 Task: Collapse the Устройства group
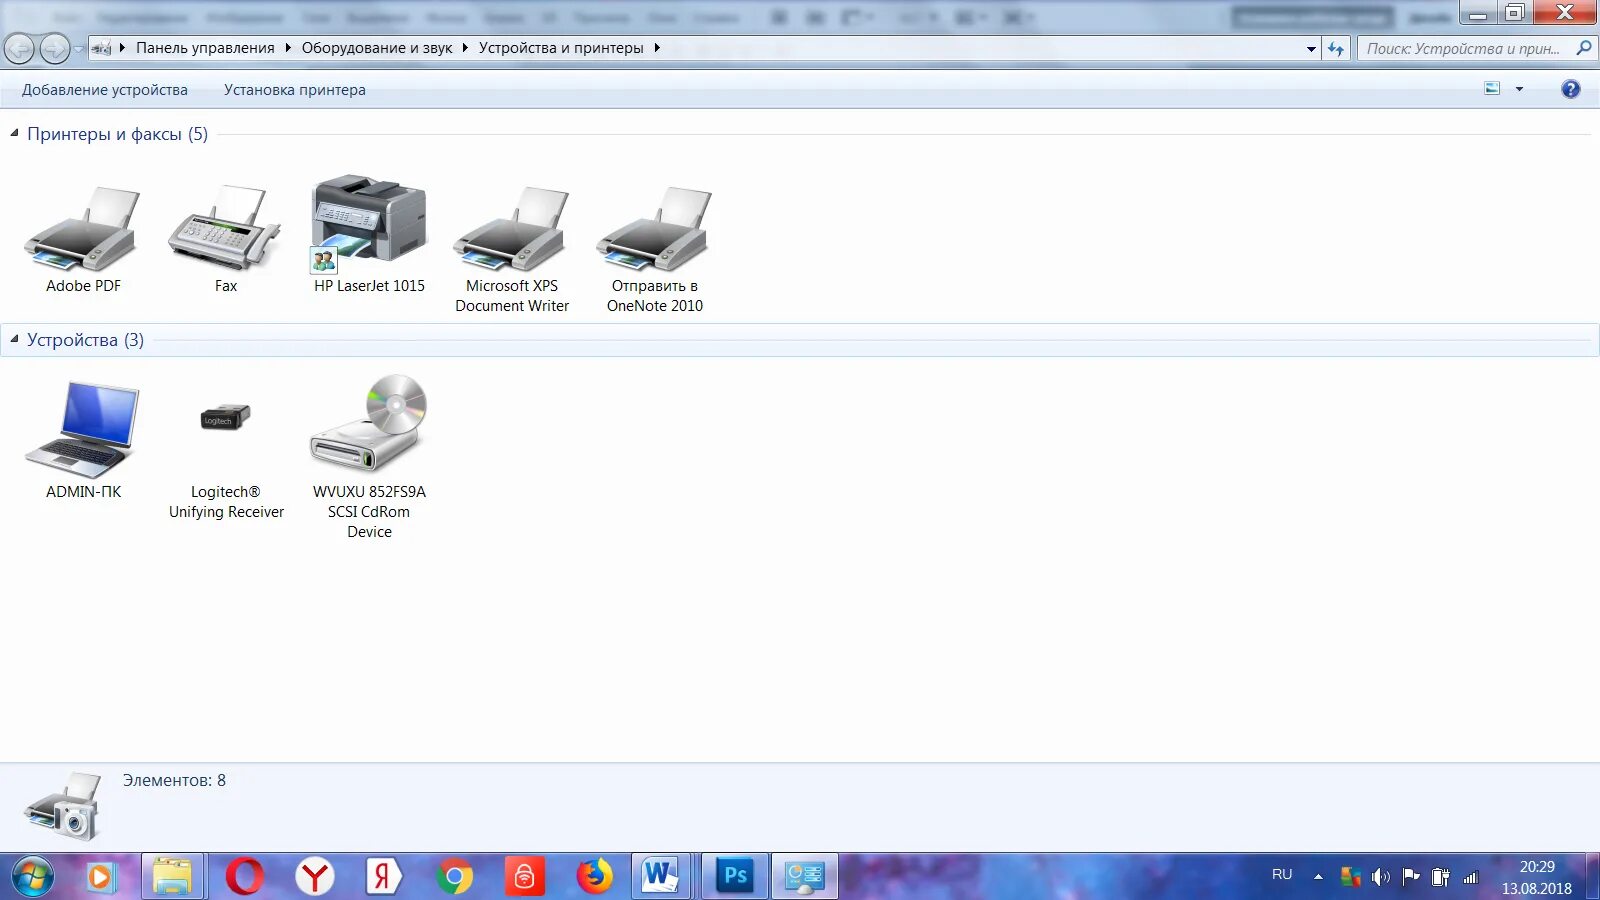pos(14,339)
